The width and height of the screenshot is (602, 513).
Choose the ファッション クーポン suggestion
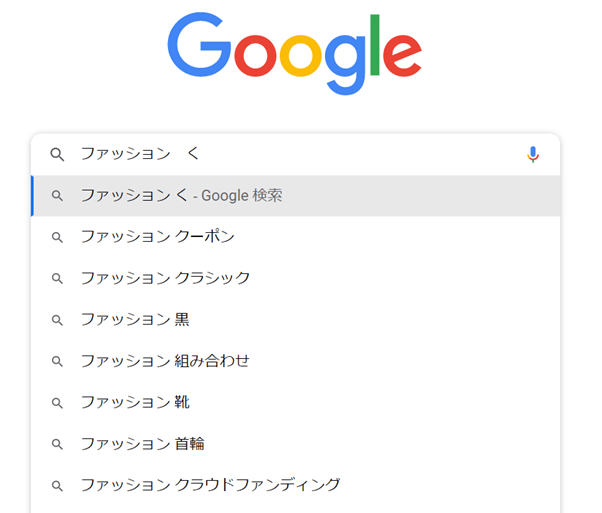coord(158,237)
